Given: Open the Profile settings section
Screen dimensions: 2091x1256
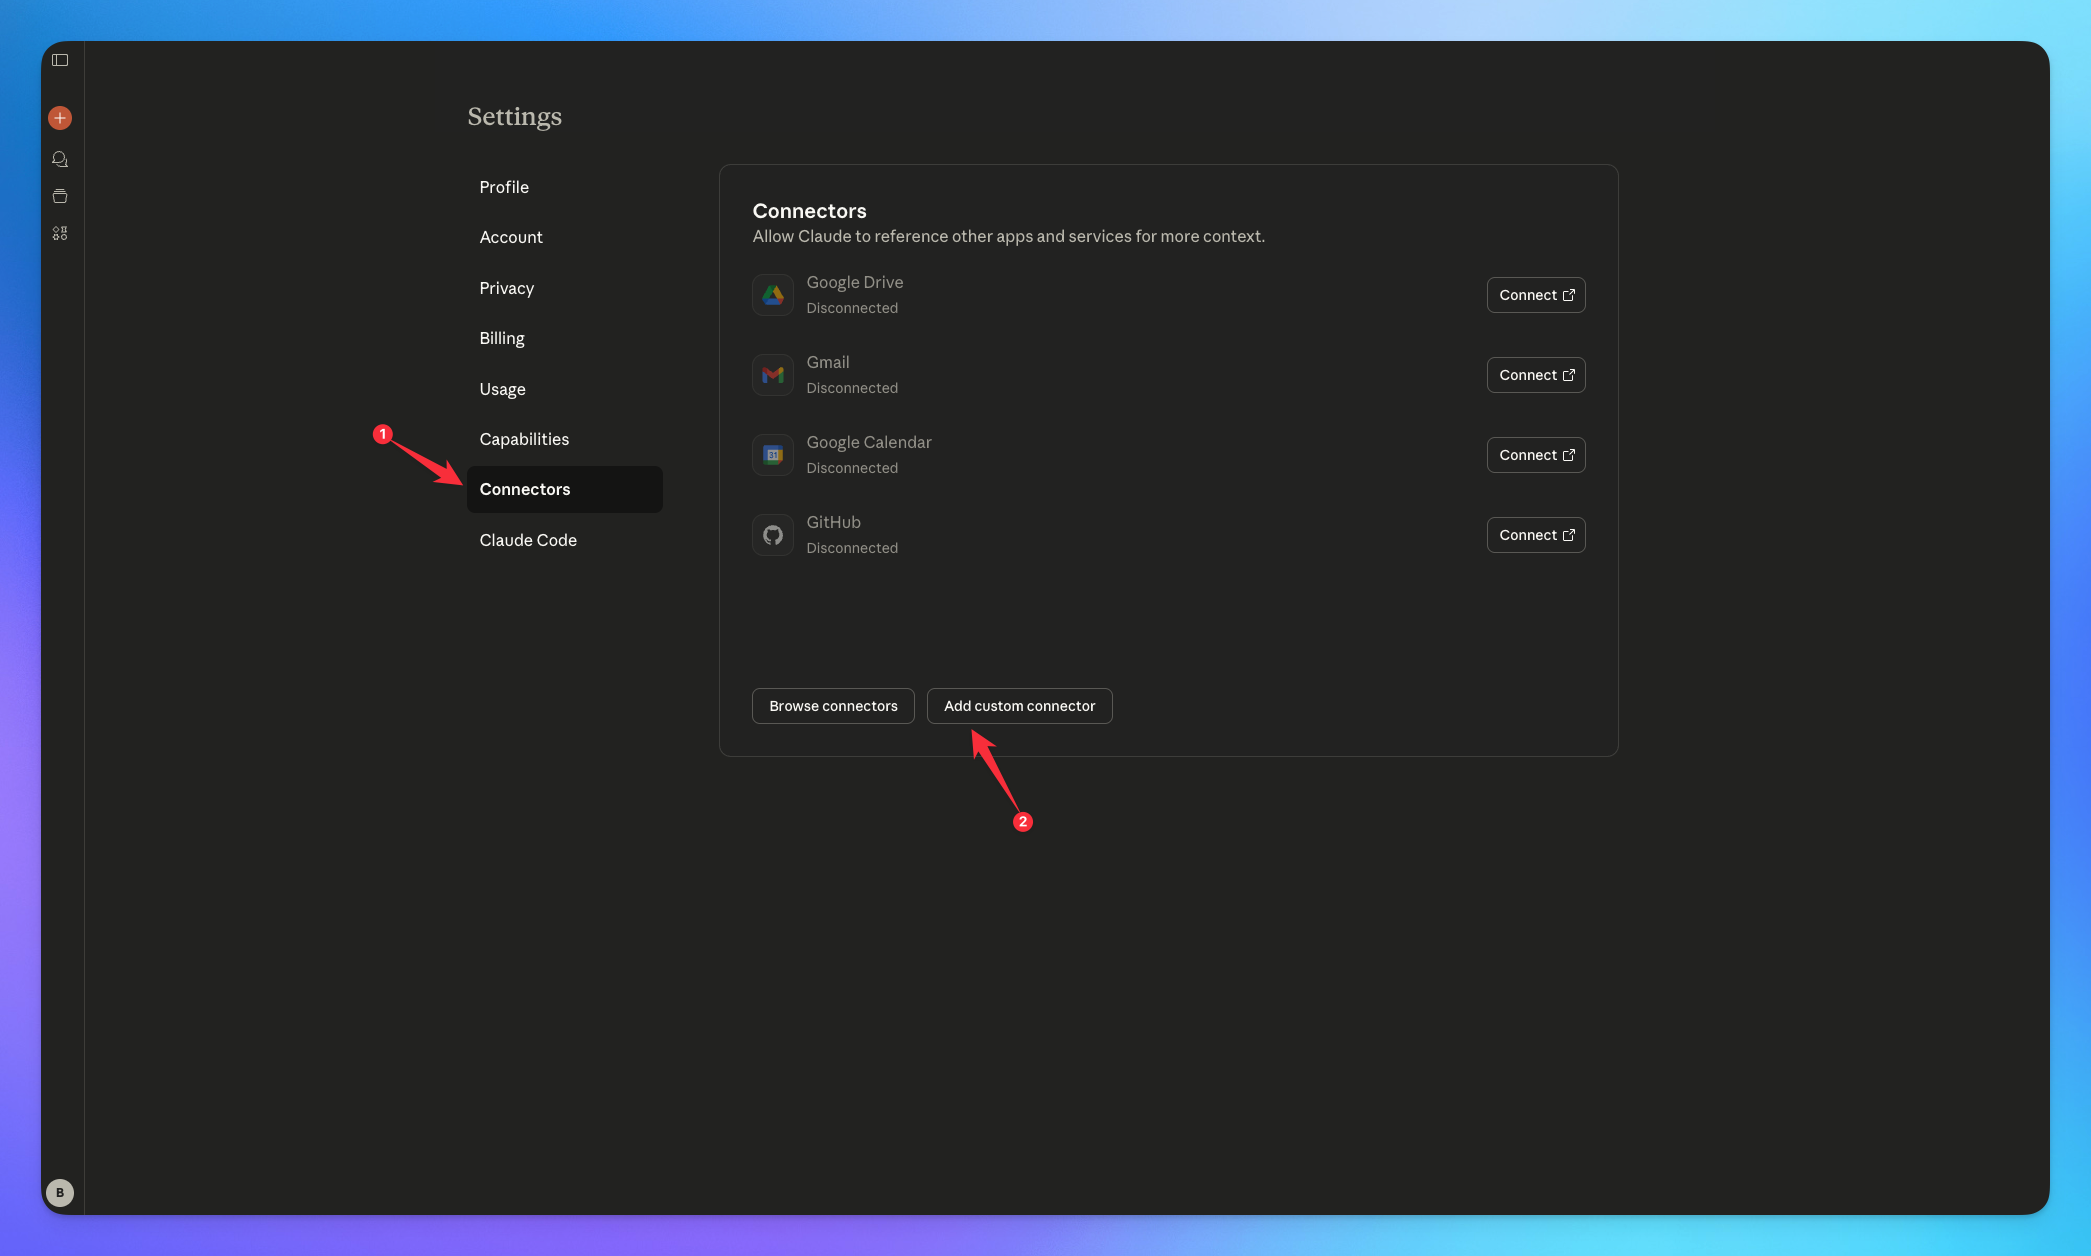Looking at the screenshot, I should pos(504,187).
